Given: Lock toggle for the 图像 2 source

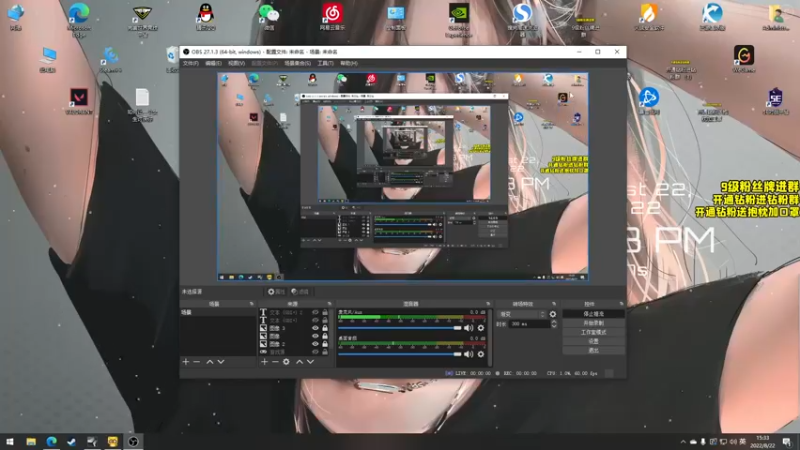Looking at the screenshot, I should [x=325, y=344].
